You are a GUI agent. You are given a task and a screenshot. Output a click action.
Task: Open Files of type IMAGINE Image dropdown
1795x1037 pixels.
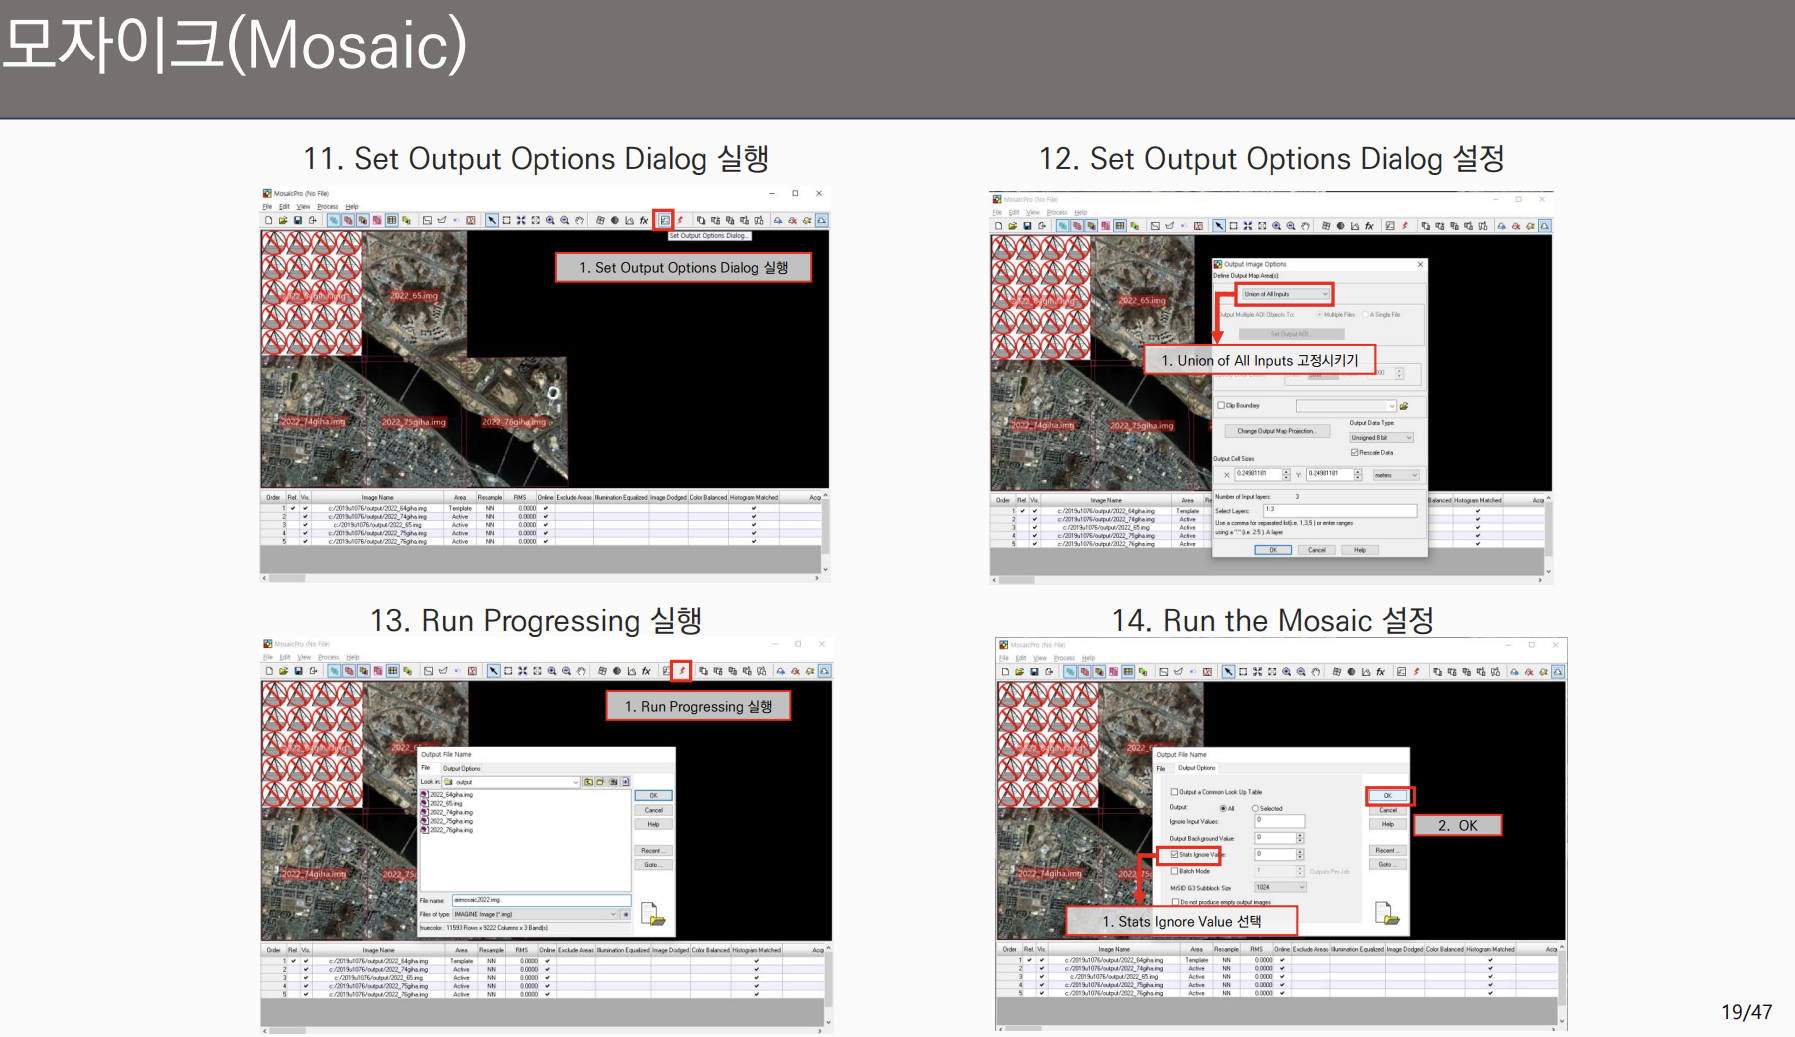point(536,914)
